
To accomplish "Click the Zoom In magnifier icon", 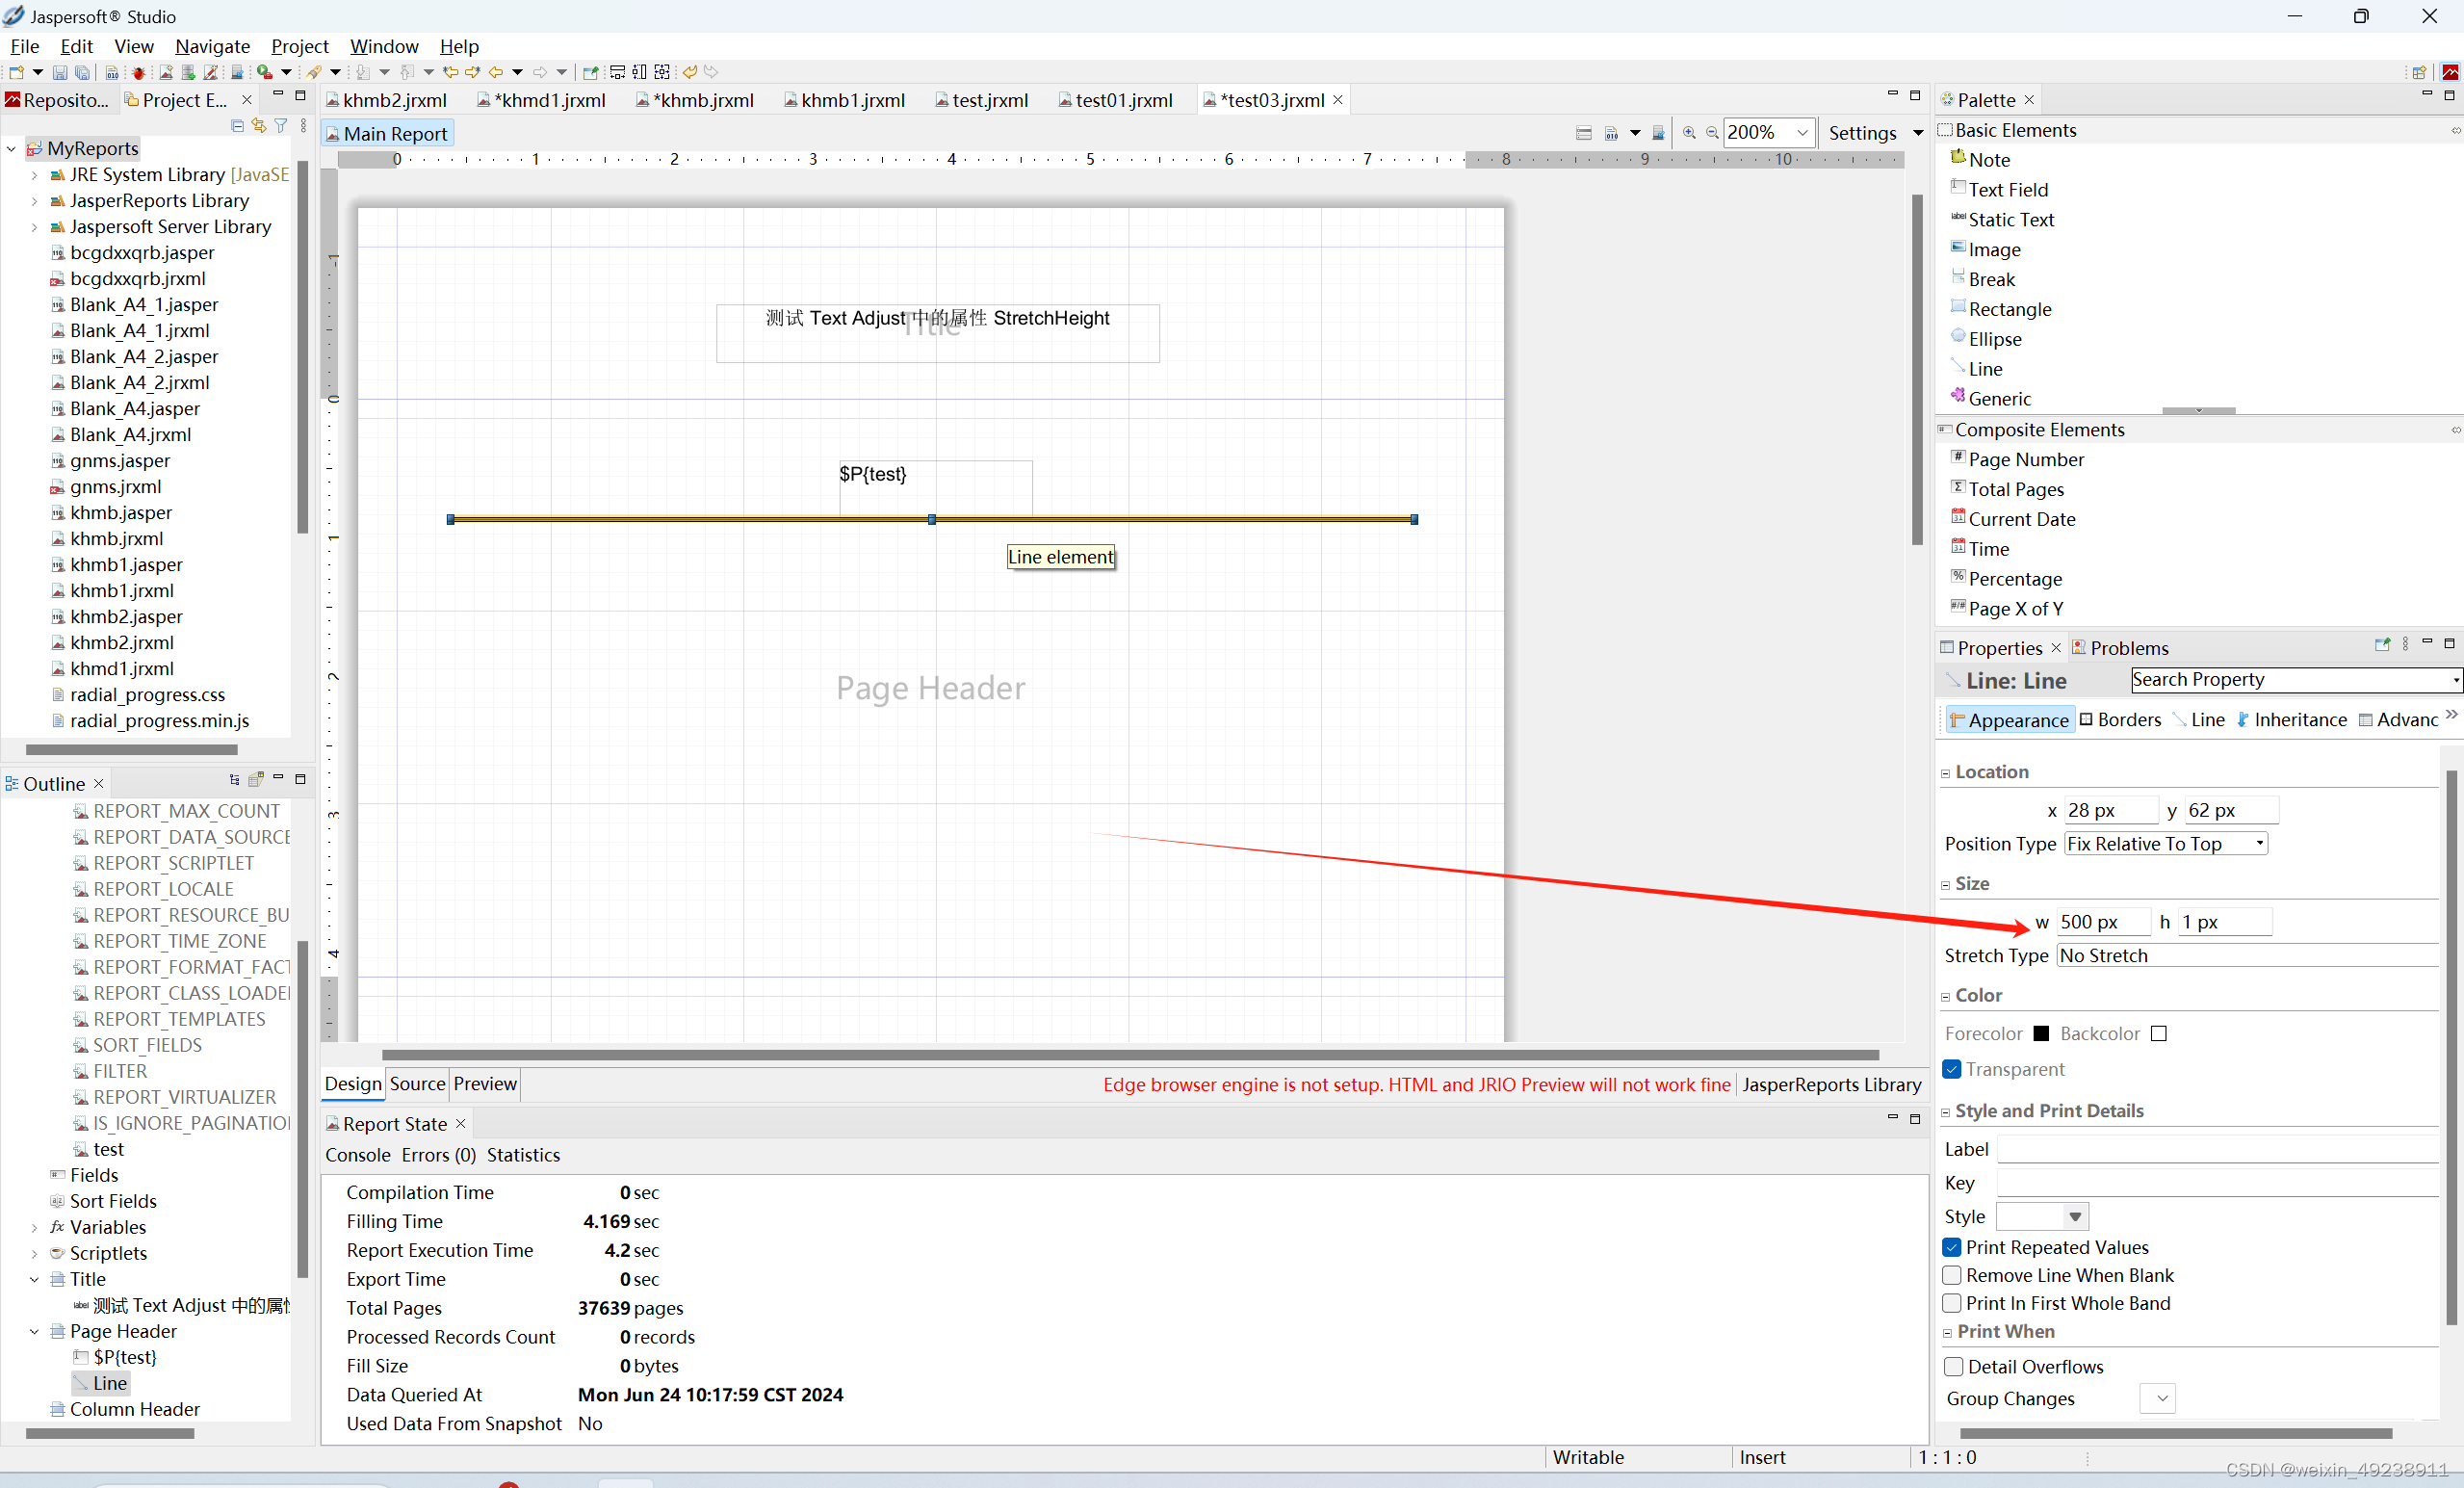I will click(1689, 133).
